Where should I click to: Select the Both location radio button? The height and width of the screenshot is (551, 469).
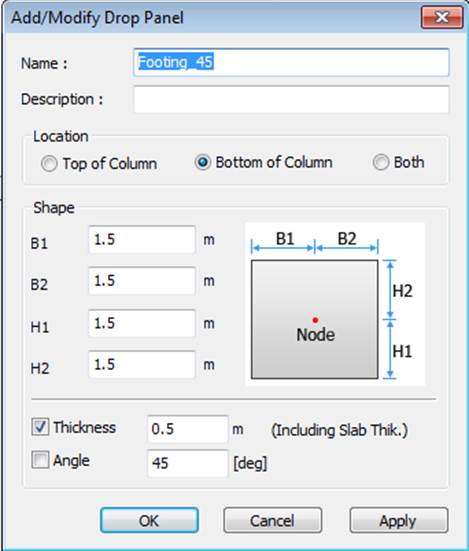pos(381,162)
